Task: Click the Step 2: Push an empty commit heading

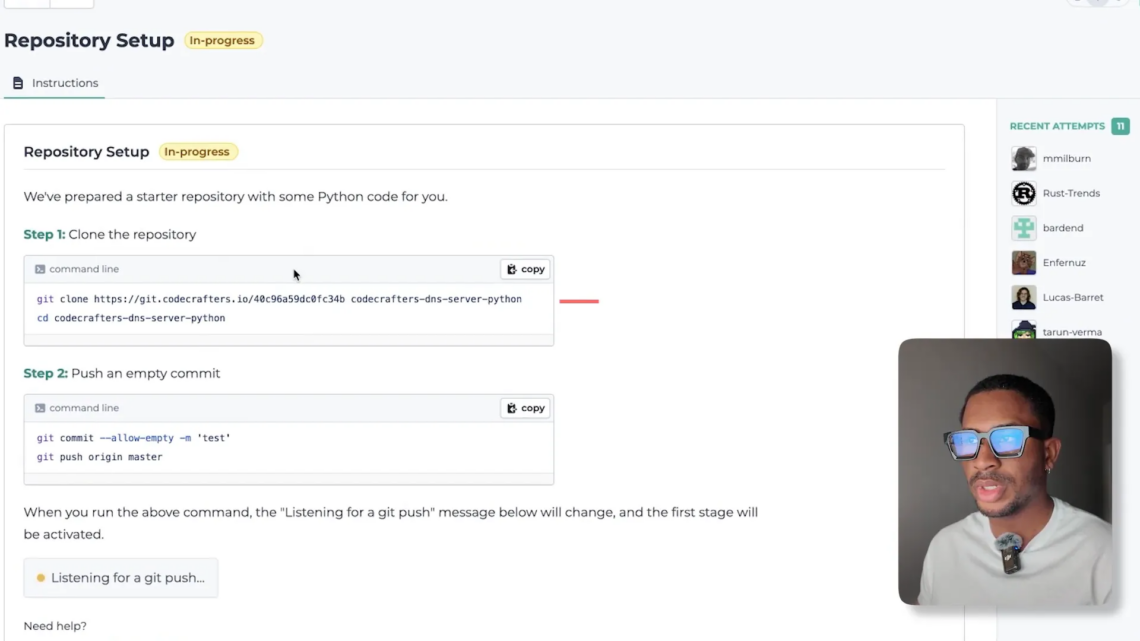Action: pyautogui.click(x=121, y=374)
